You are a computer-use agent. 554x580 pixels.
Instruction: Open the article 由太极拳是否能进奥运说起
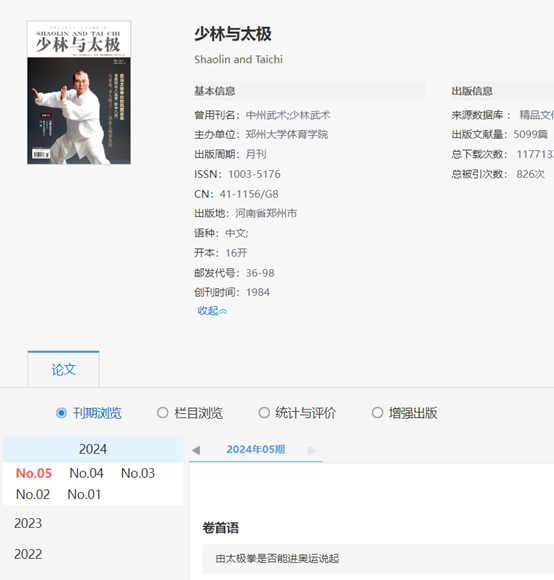point(277,559)
